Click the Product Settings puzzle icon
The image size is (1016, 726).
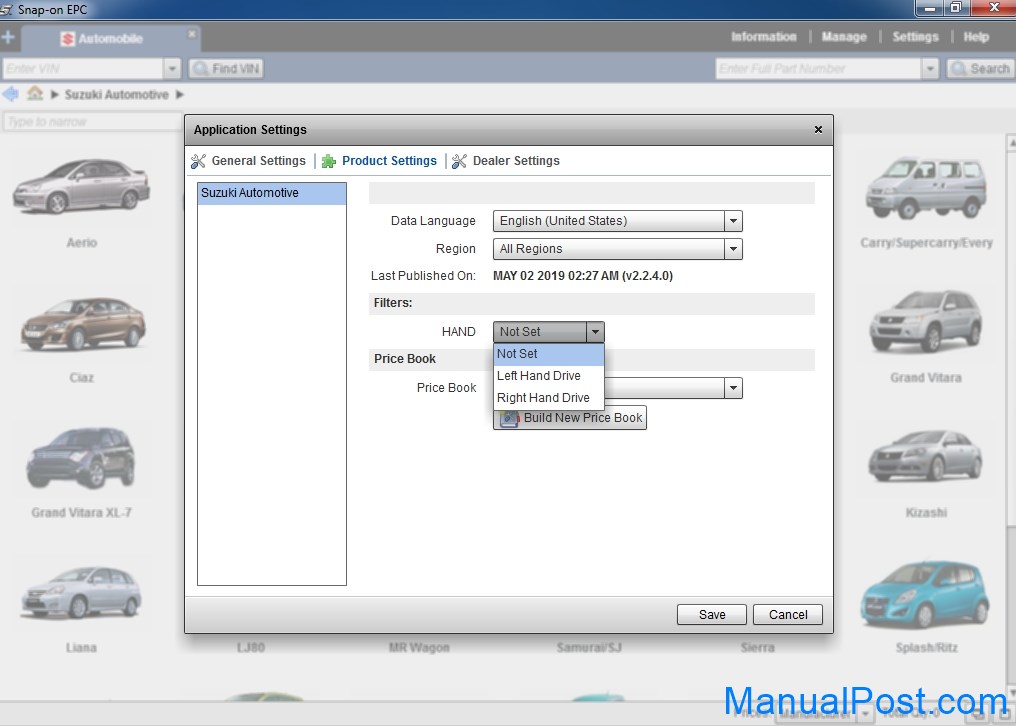[x=329, y=161]
